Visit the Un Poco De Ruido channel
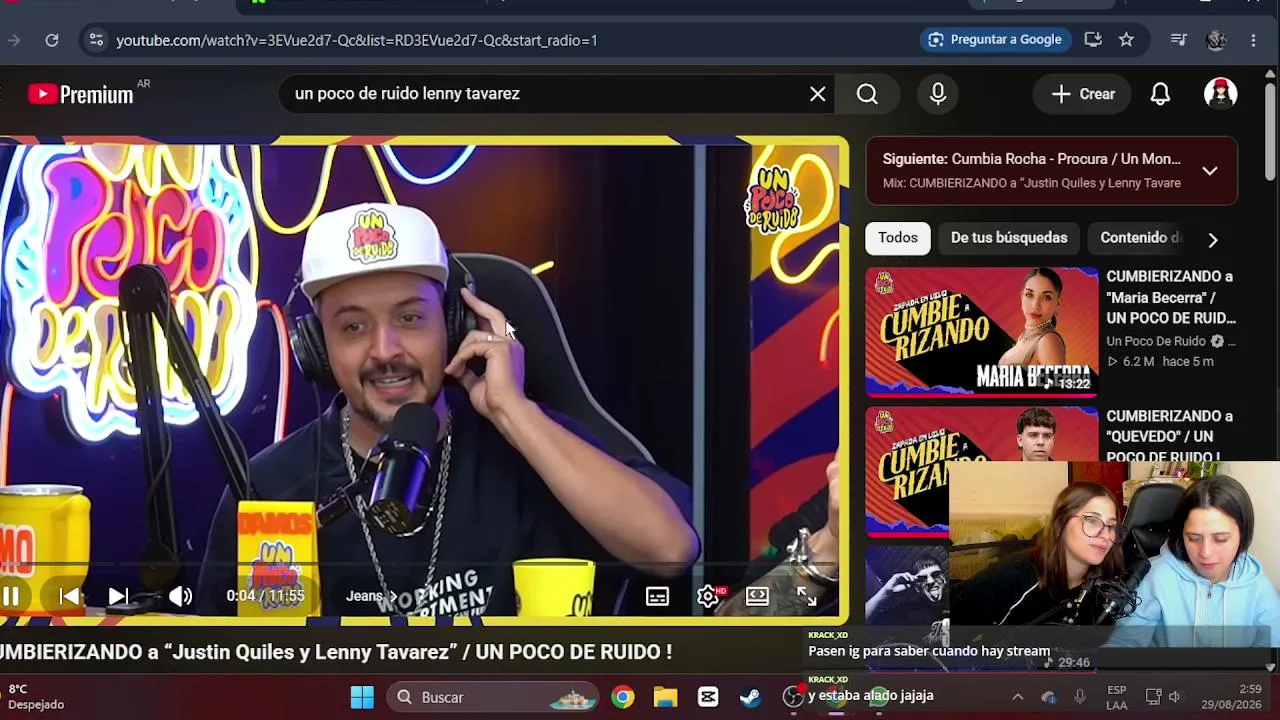This screenshot has height=720, width=1280. [1156, 341]
